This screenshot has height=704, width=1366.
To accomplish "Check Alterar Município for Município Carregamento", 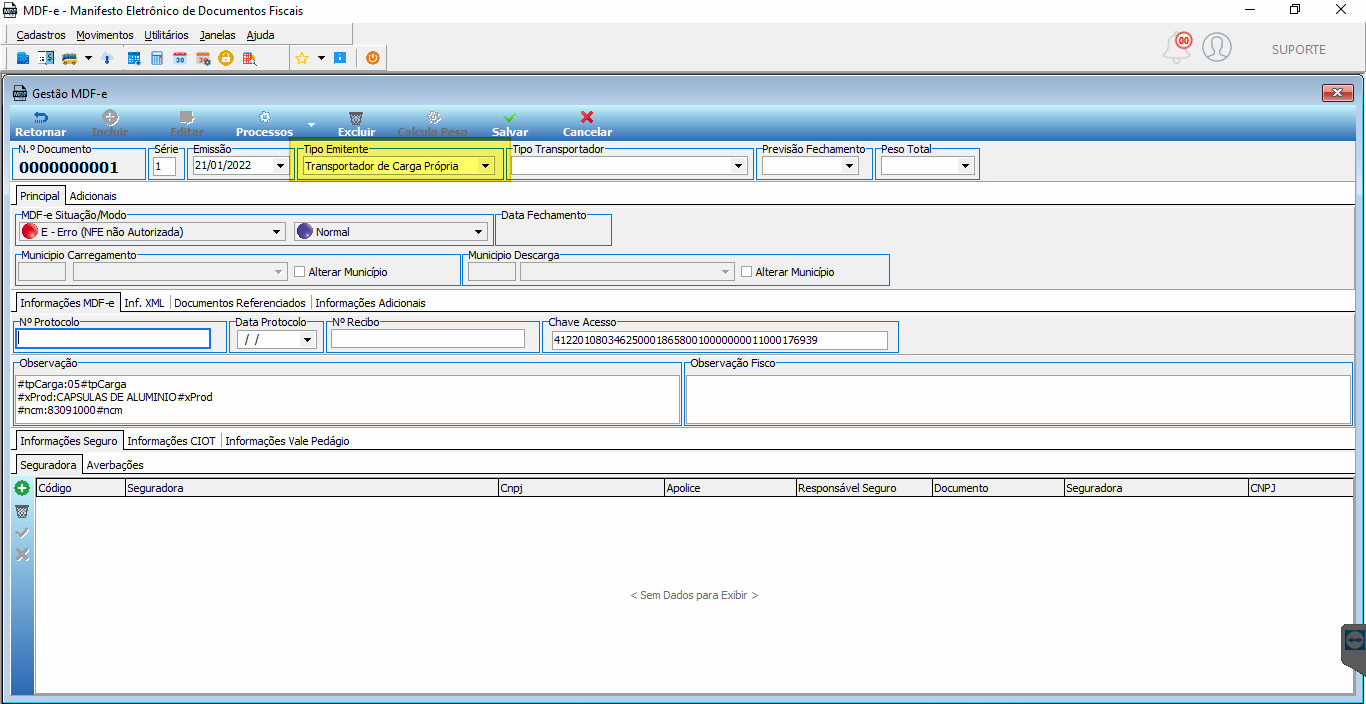I will tap(299, 272).
